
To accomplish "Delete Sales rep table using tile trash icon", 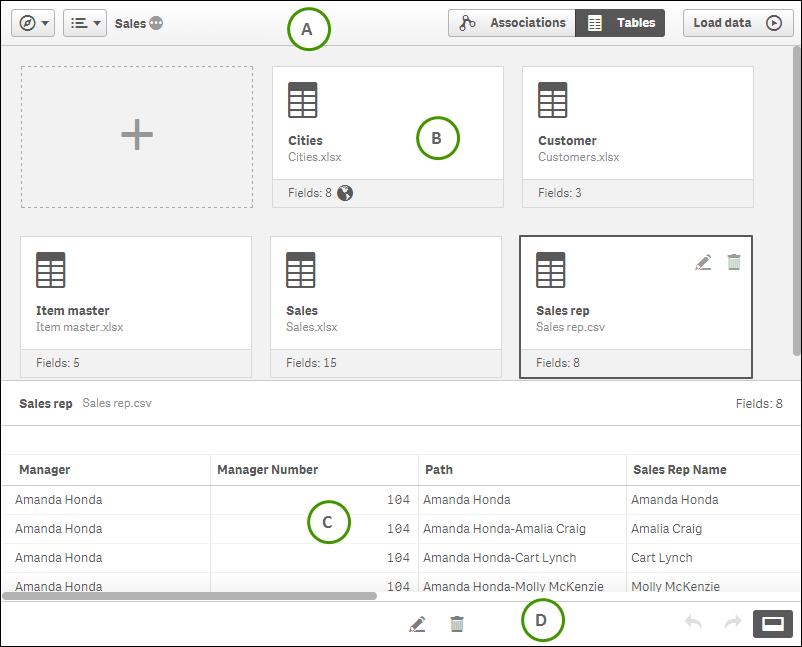I will 734,262.
